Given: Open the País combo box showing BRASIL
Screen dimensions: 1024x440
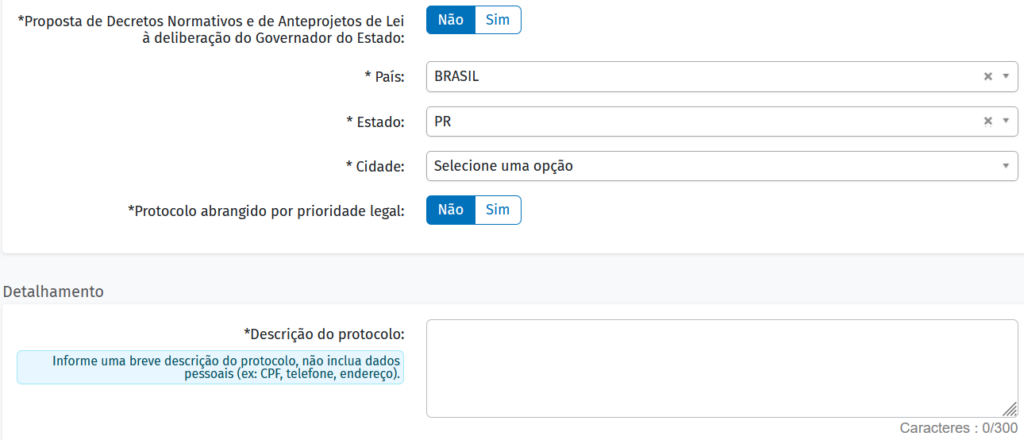Looking at the screenshot, I should pyautogui.click(x=700, y=76).
